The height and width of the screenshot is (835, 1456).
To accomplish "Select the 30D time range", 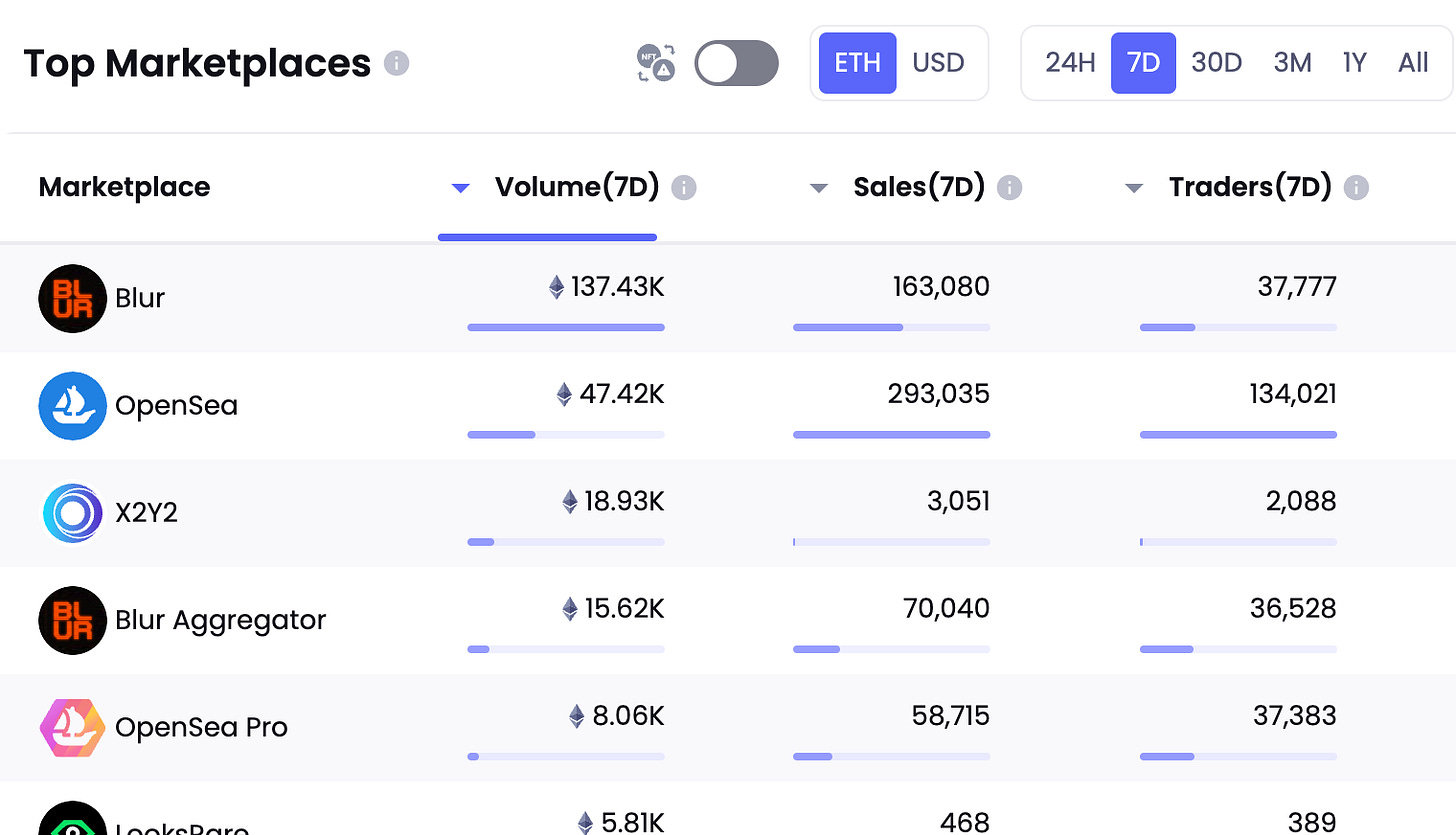I will pyautogui.click(x=1216, y=63).
